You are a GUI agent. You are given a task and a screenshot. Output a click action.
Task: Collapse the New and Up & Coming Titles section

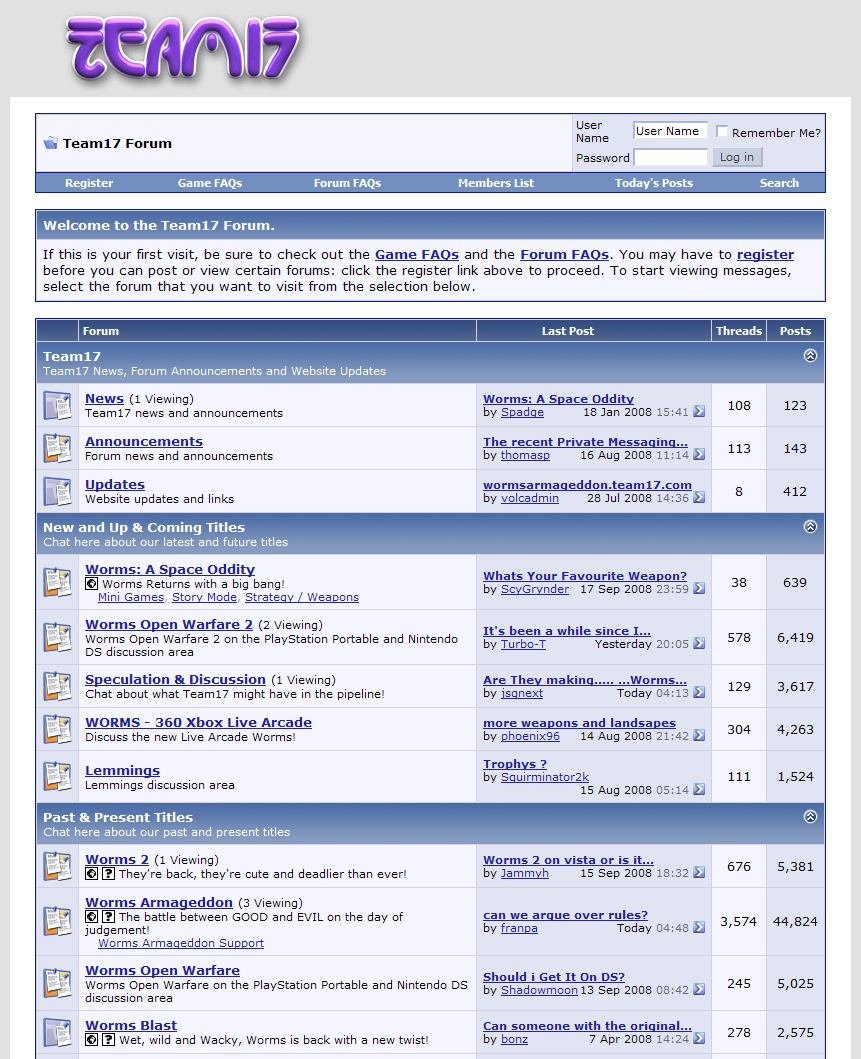tap(810, 526)
